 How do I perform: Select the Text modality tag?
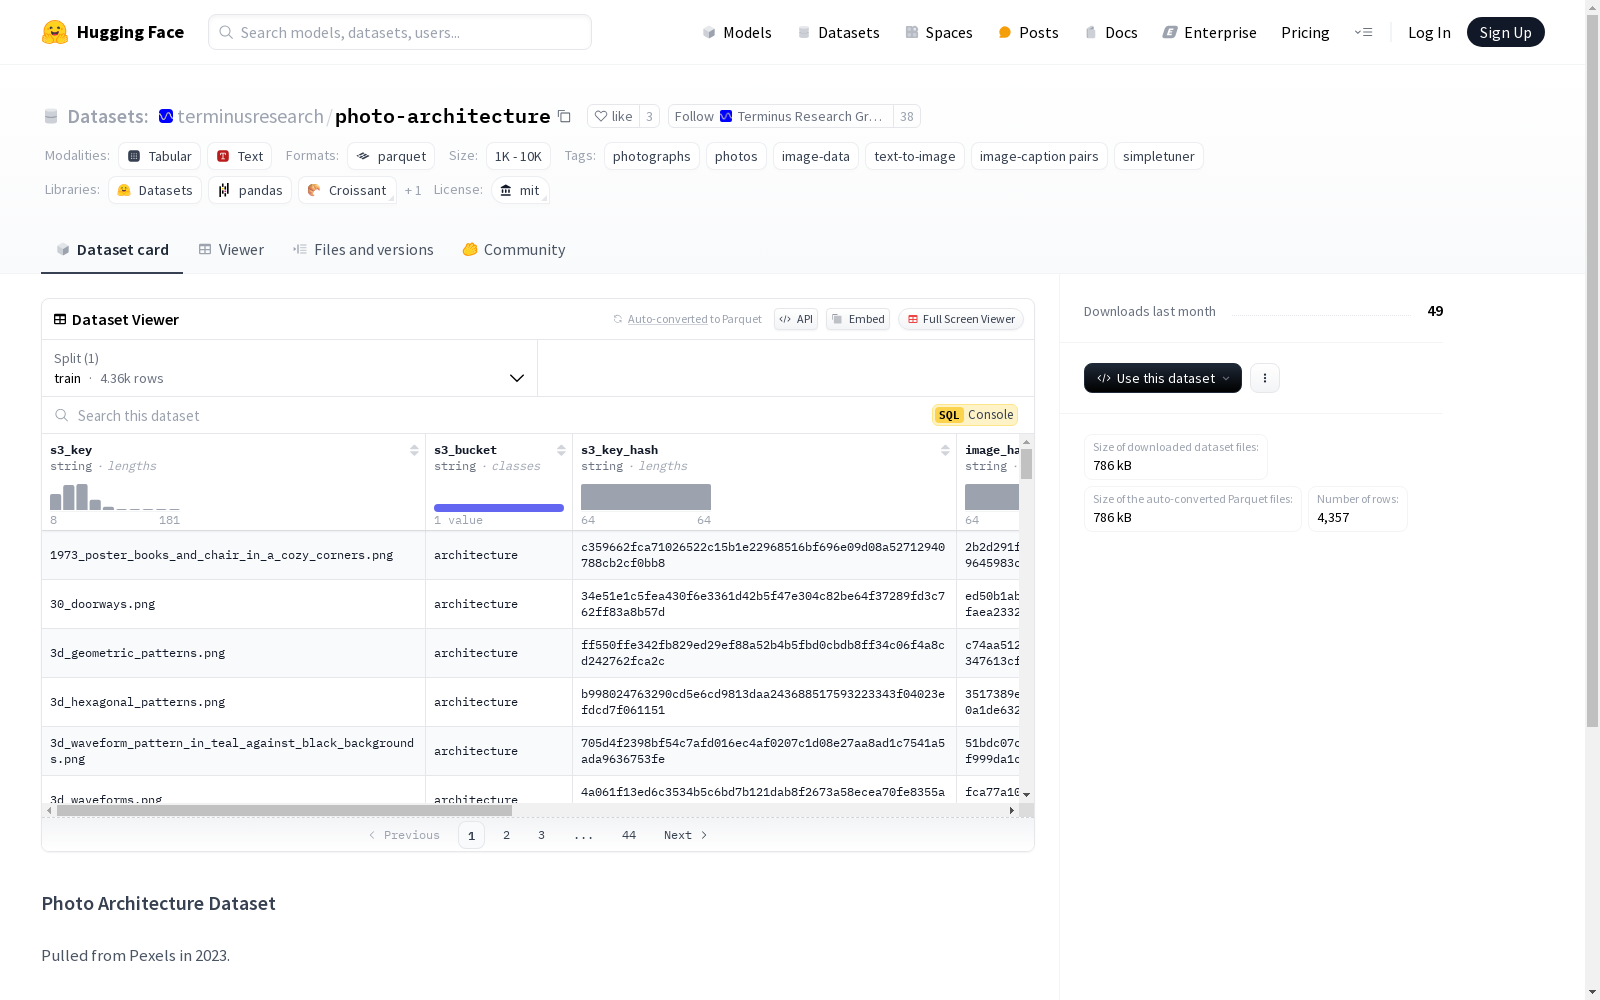coord(240,156)
